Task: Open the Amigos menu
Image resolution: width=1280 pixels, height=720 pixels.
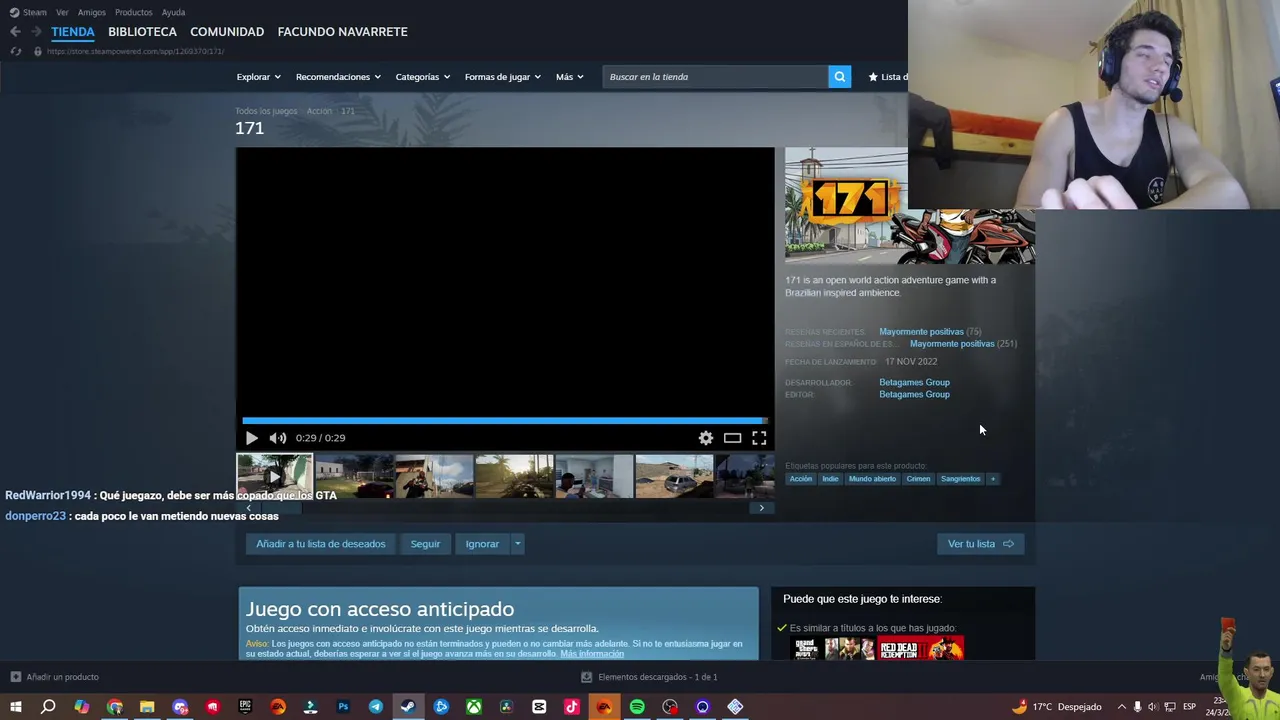Action: [x=92, y=12]
